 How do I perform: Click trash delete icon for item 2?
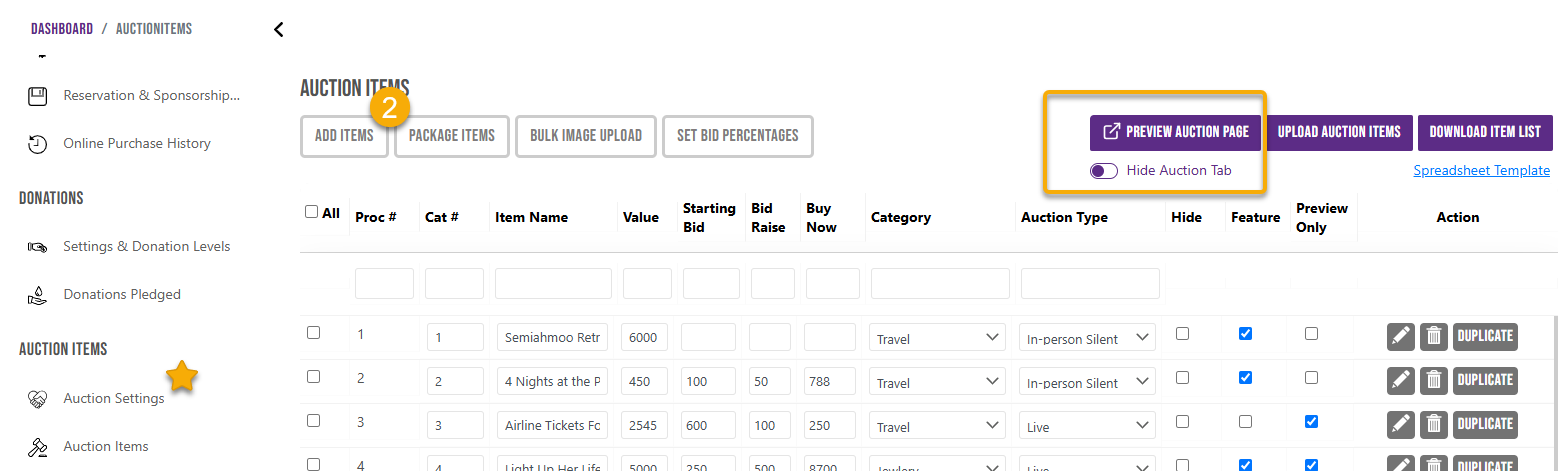point(1433,381)
